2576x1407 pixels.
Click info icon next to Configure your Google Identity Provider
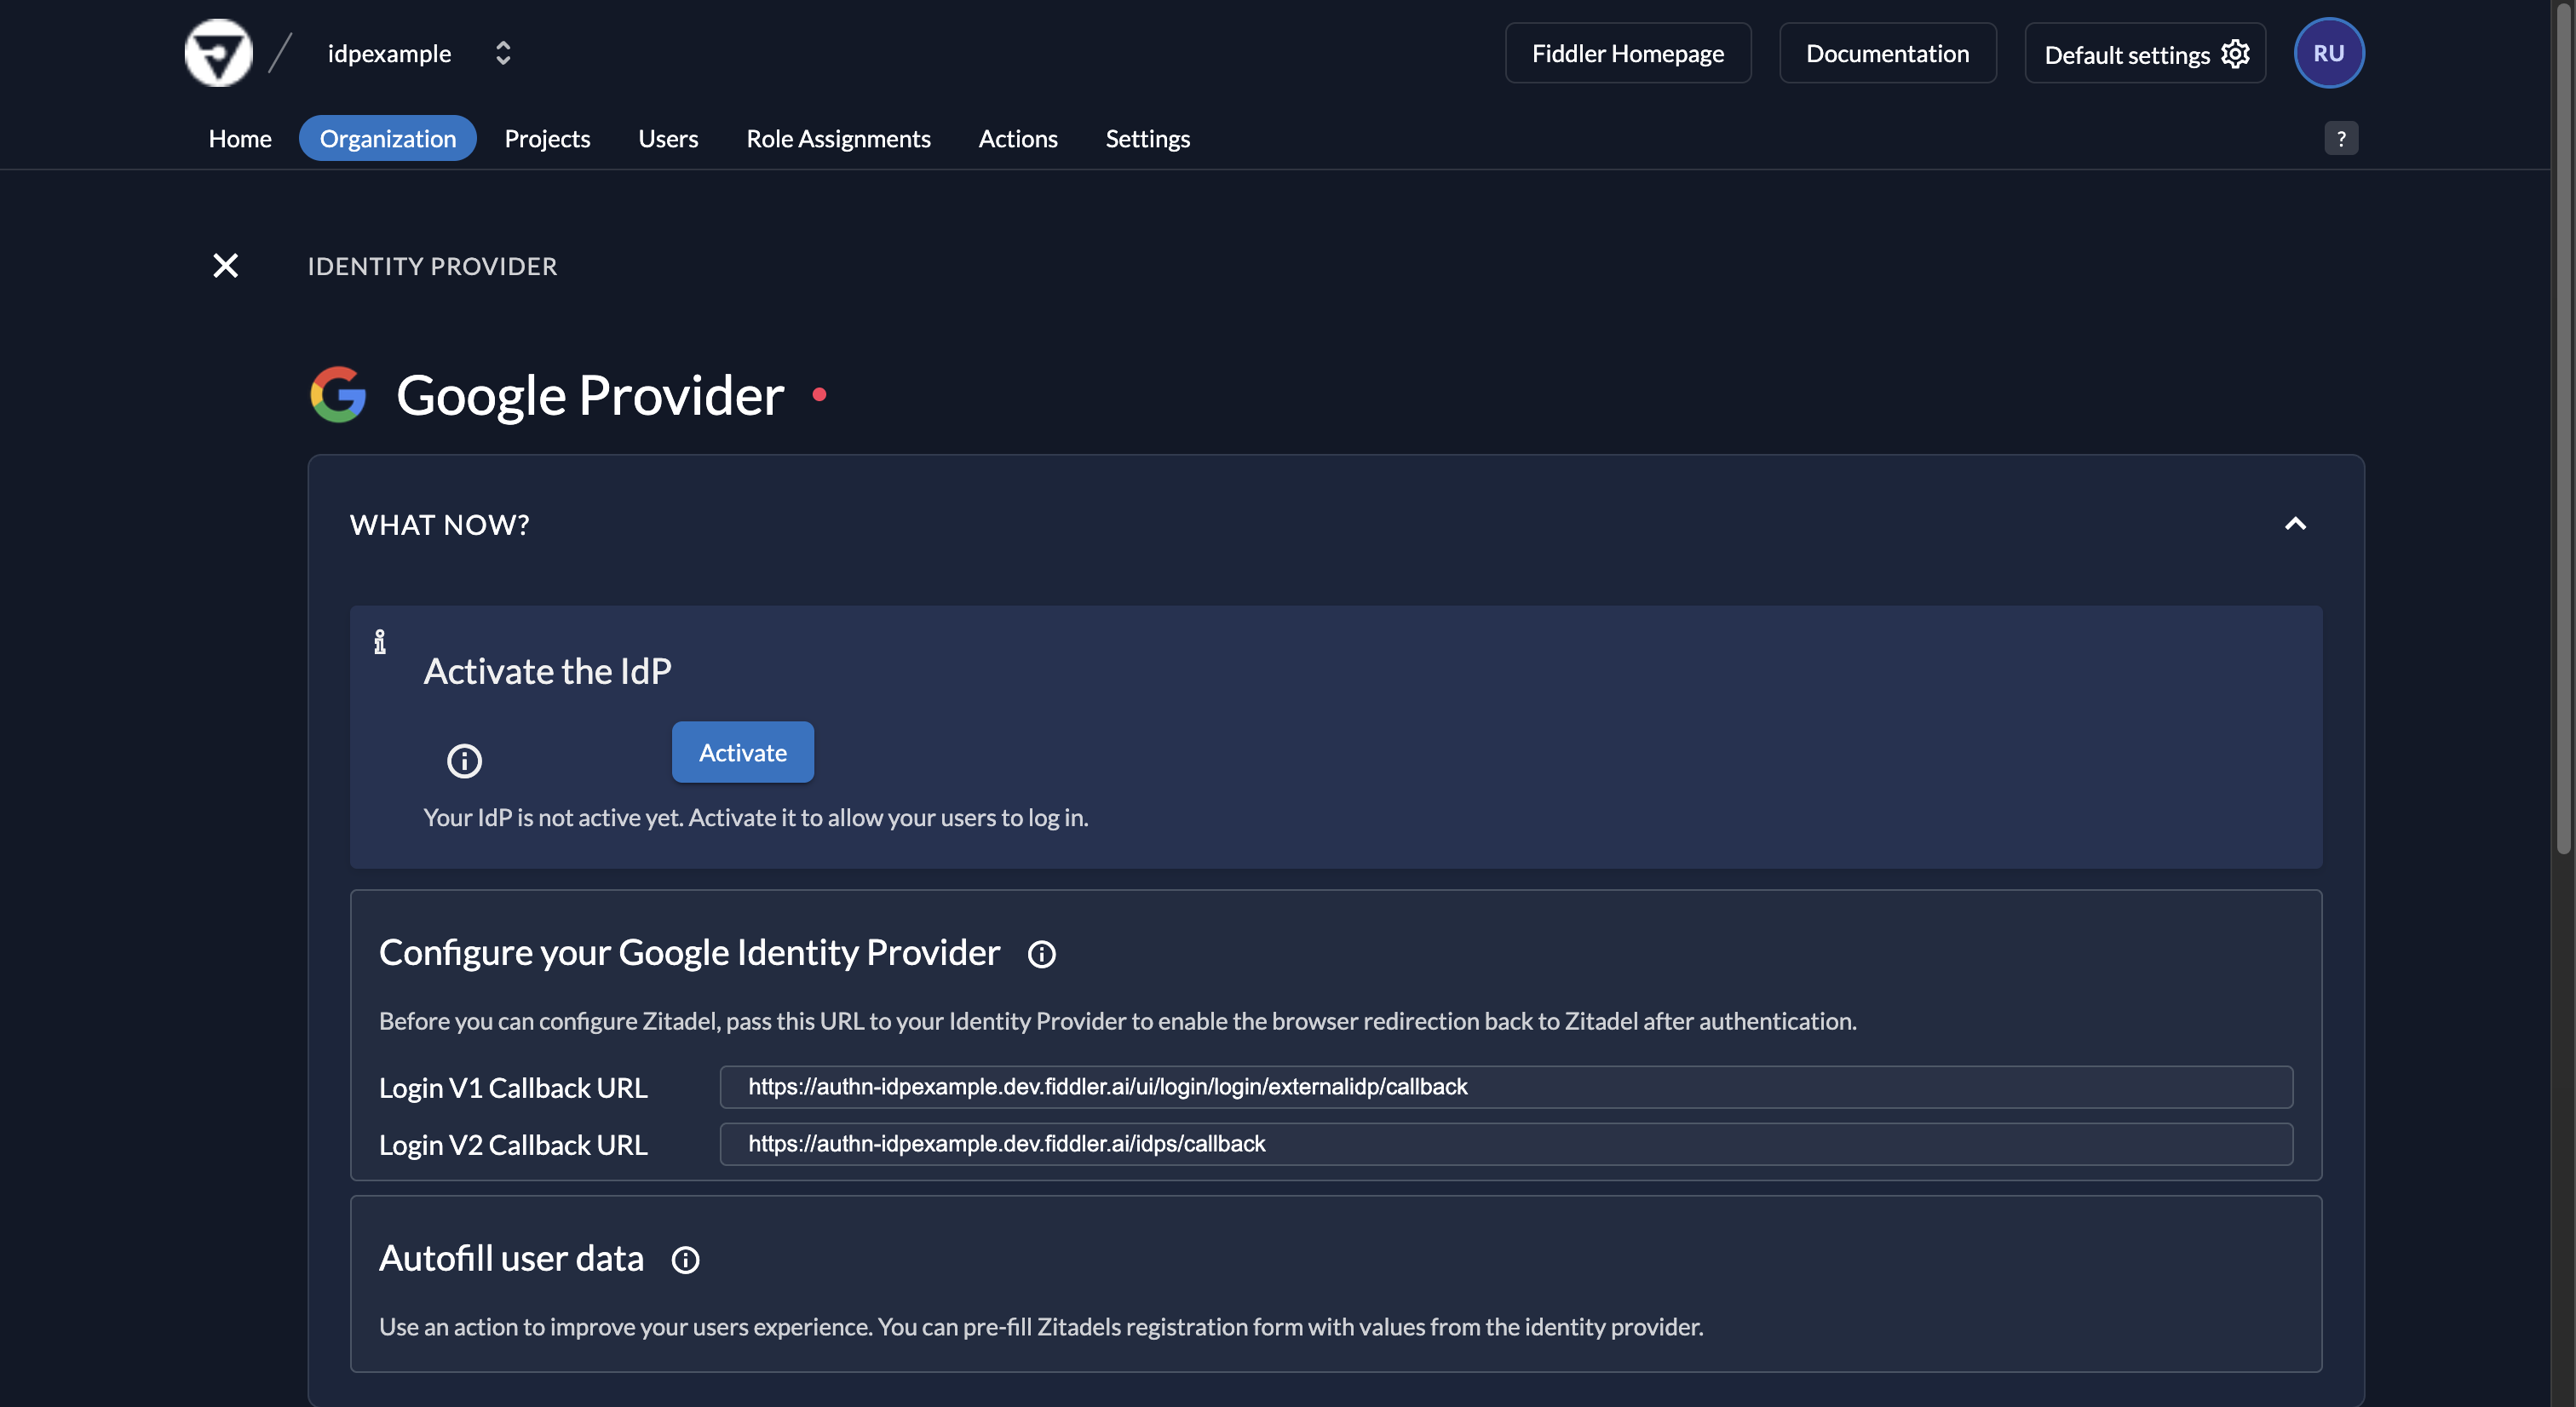1041,954
